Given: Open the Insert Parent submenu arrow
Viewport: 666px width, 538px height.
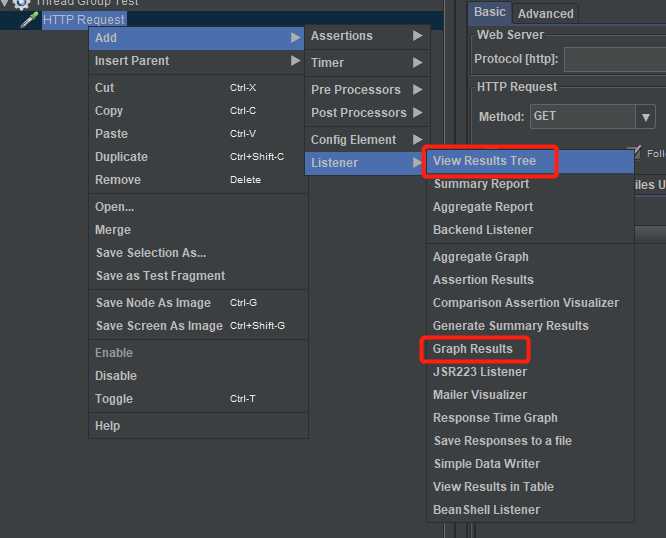Looking at the screenshot, I should click(295, 61).
